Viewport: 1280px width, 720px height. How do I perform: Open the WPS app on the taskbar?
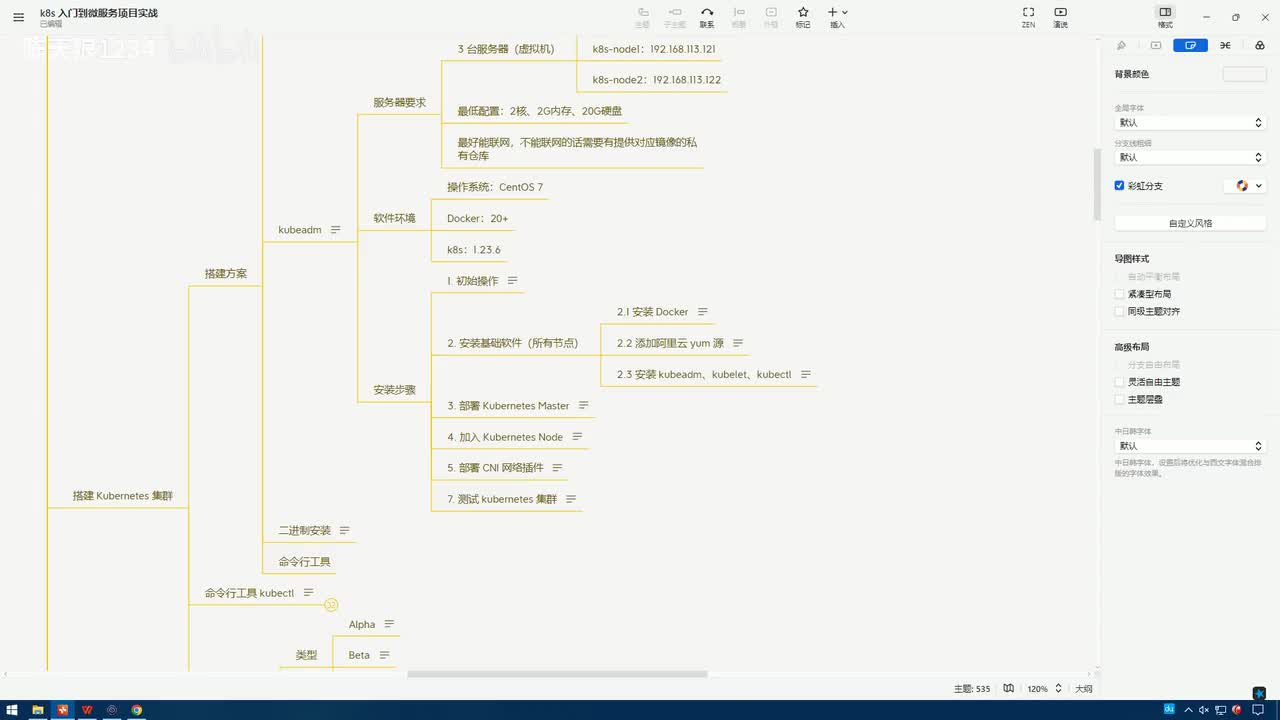tap(88, 710)
